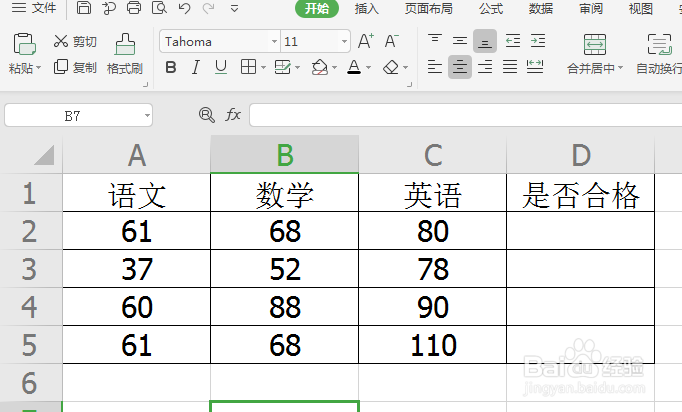
Task: Toggle bold formatting
Action: click(x=171, y=67)
